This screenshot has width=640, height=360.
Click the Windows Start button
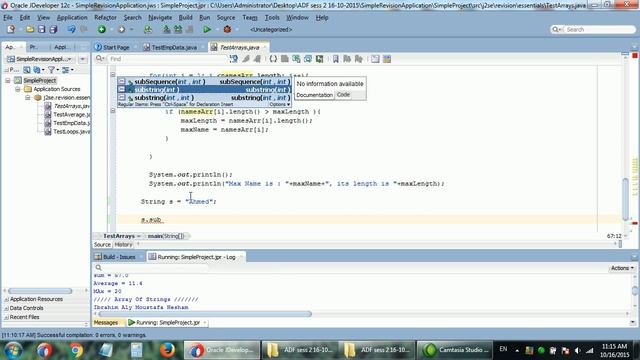click(x=13, y=350)
